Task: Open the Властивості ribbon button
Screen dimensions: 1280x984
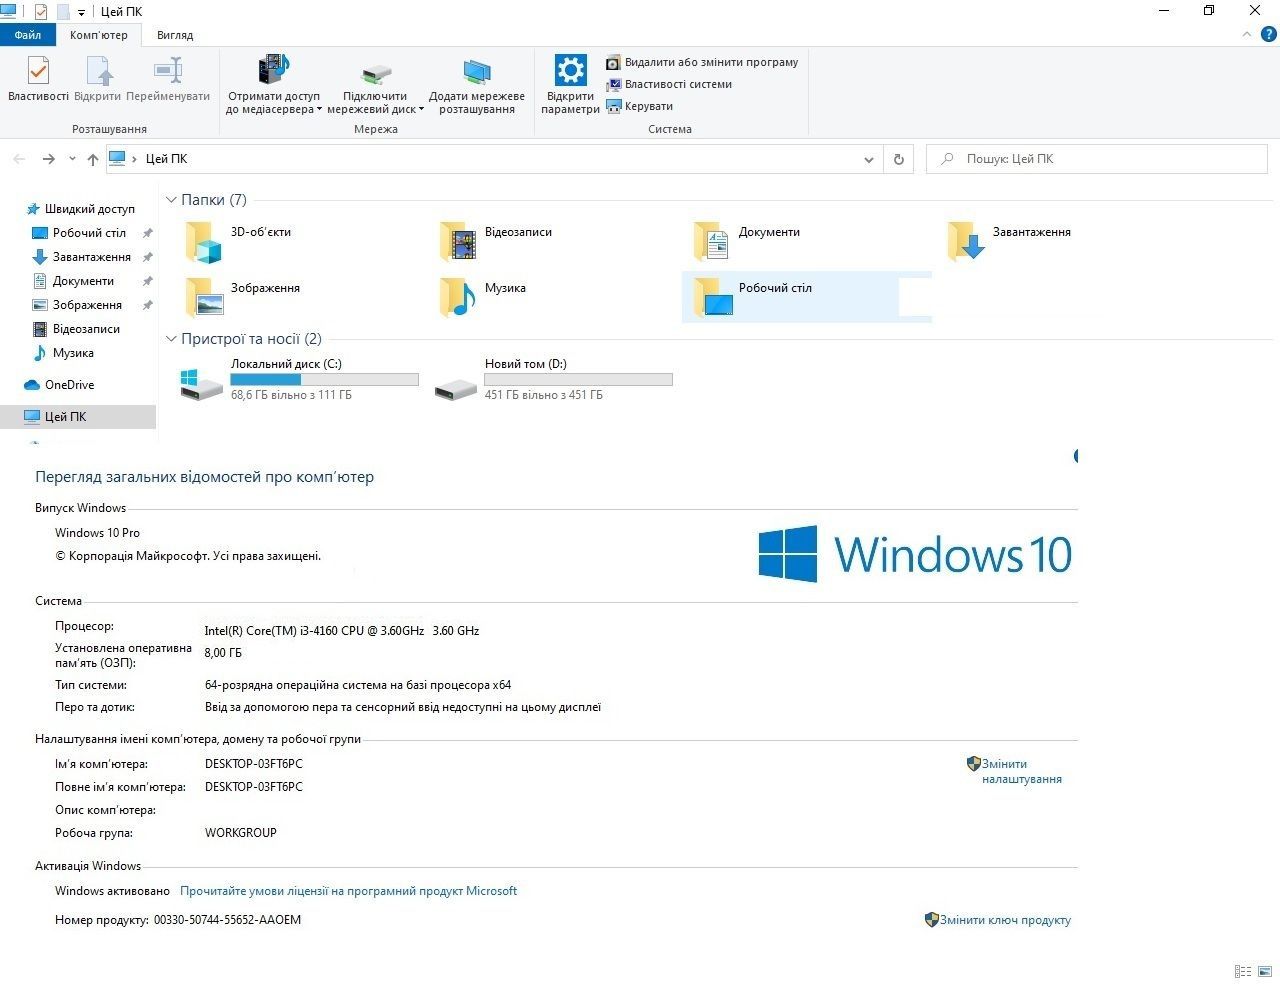Action: pos(38,79)
